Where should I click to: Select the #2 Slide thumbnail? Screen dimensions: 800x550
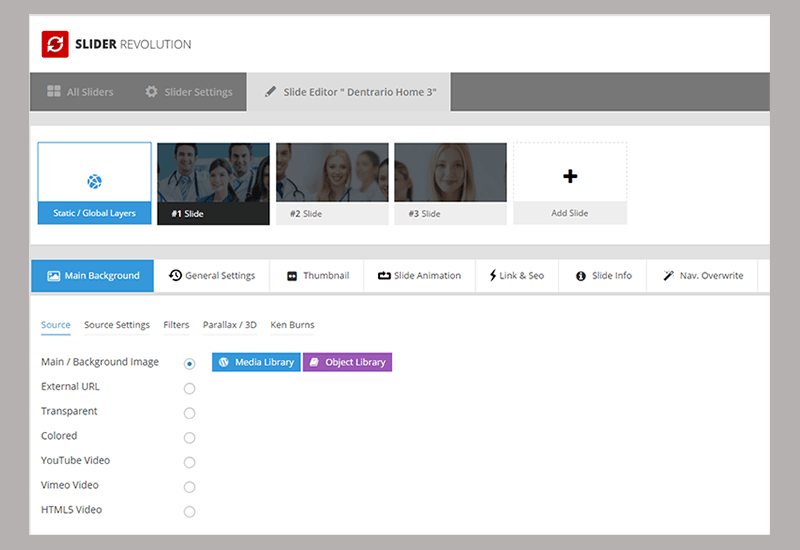click(x=332, y=184)
